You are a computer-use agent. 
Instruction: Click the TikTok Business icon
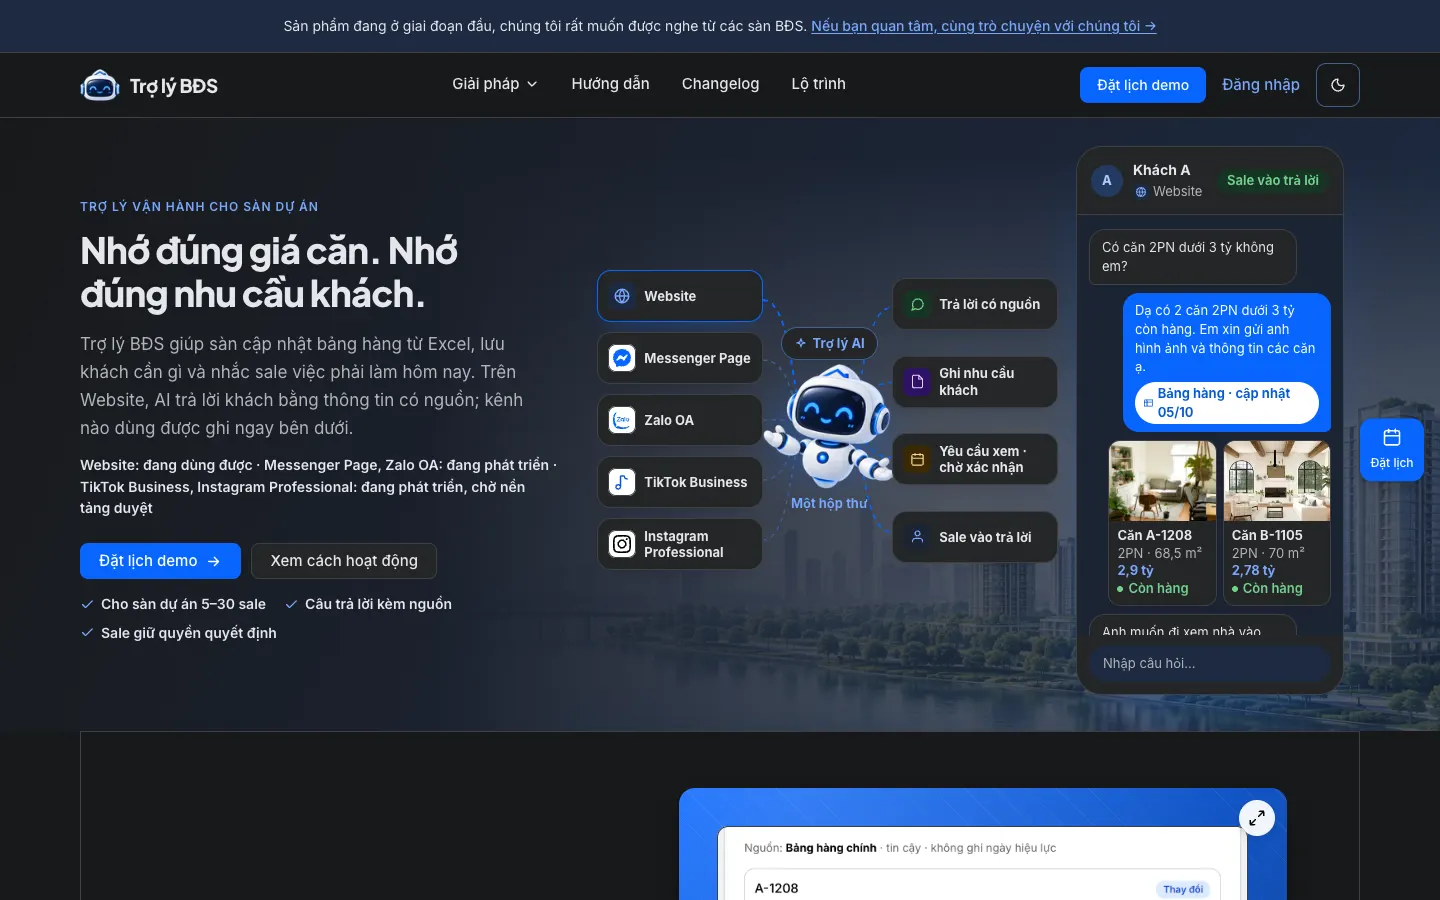(622, 482)
